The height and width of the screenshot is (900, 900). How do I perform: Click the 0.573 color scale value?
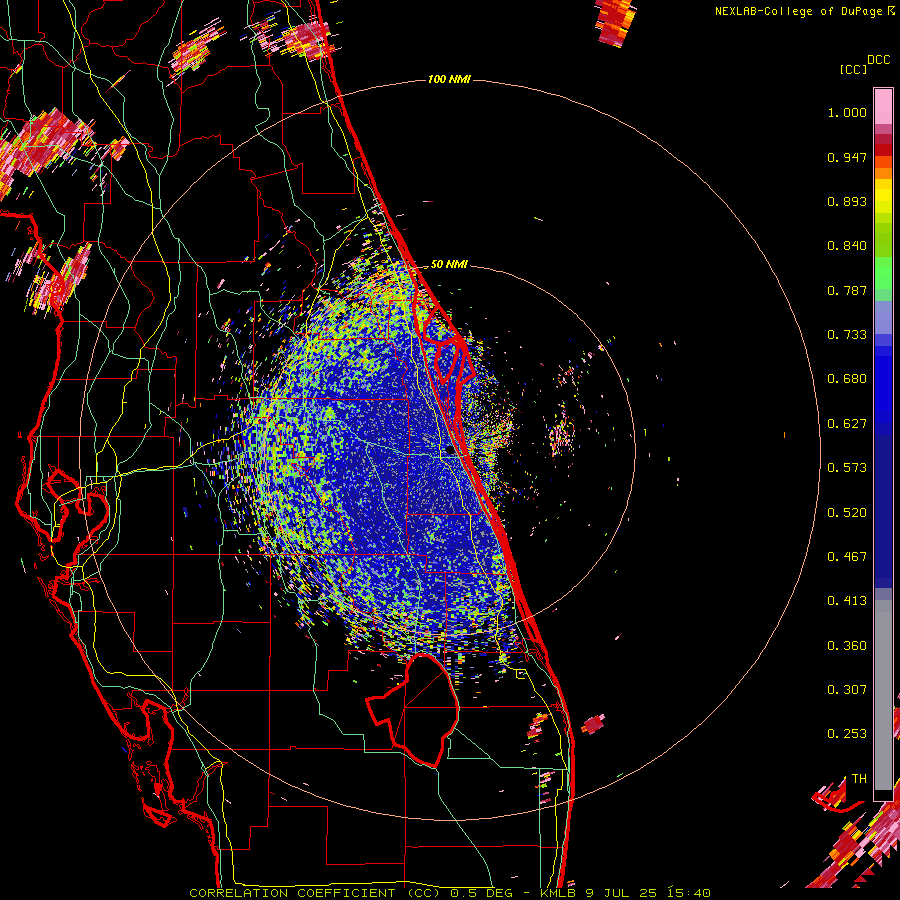[847, 468]
